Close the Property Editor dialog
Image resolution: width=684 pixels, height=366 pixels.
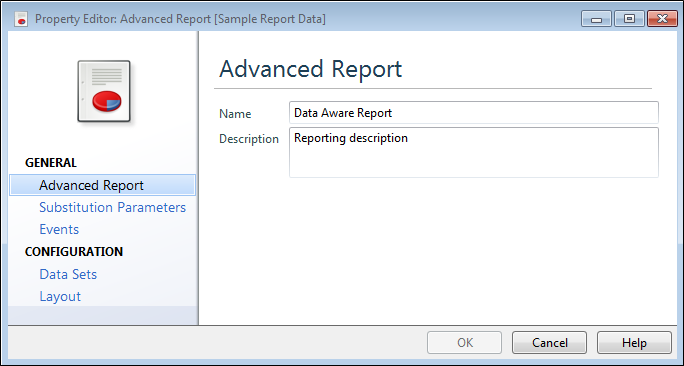pyautogui.click(x=663, y=19)
